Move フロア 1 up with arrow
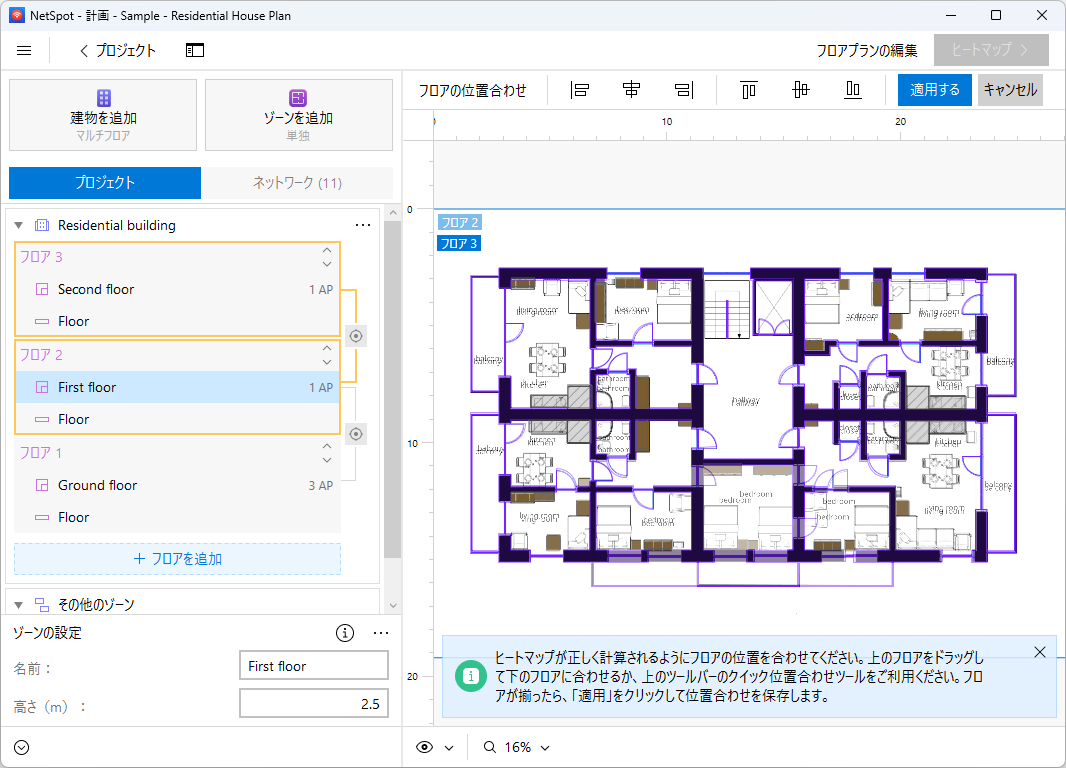The height and width of the screenshot is (768, 1066). tap(327, 446)
